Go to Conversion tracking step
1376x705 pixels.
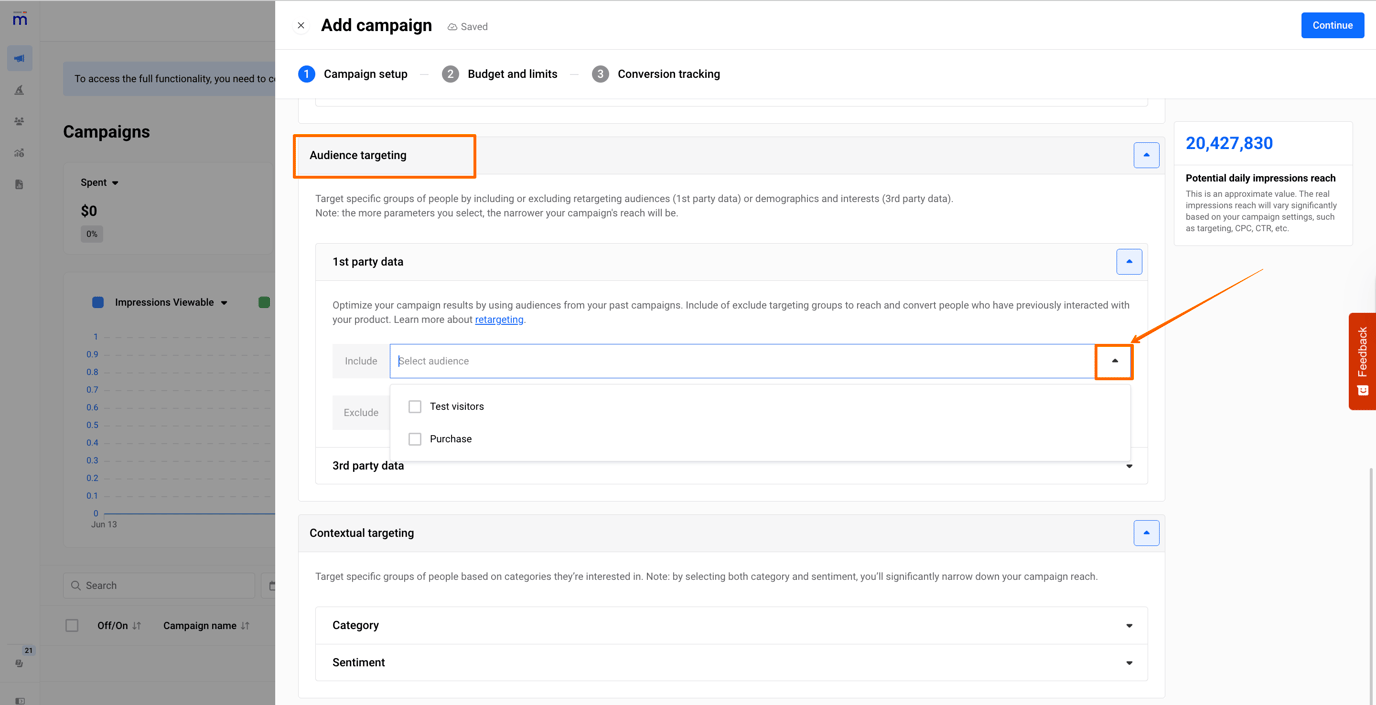click(656, 73)
